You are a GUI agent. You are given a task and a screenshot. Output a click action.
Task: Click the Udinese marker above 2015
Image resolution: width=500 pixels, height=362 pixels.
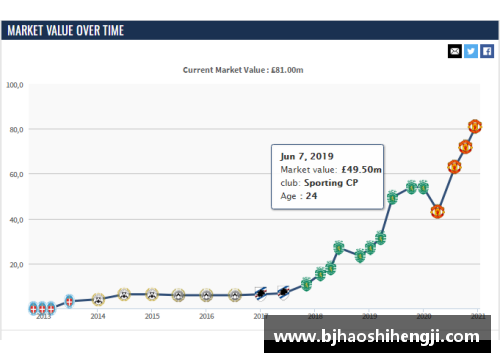152,294
